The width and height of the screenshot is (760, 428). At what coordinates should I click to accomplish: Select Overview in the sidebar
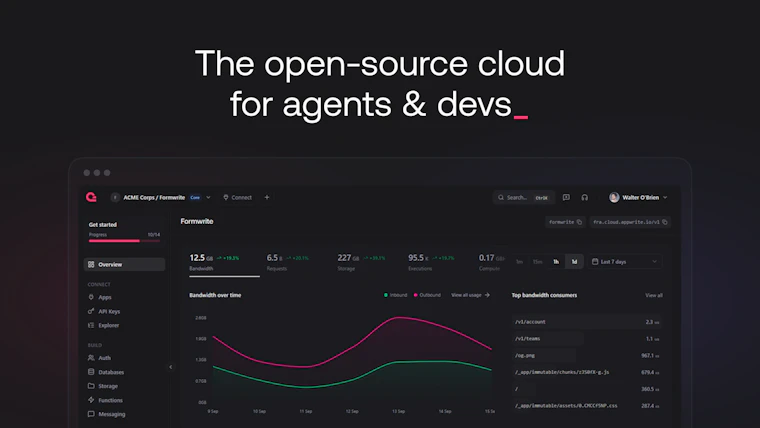[125, 264]
